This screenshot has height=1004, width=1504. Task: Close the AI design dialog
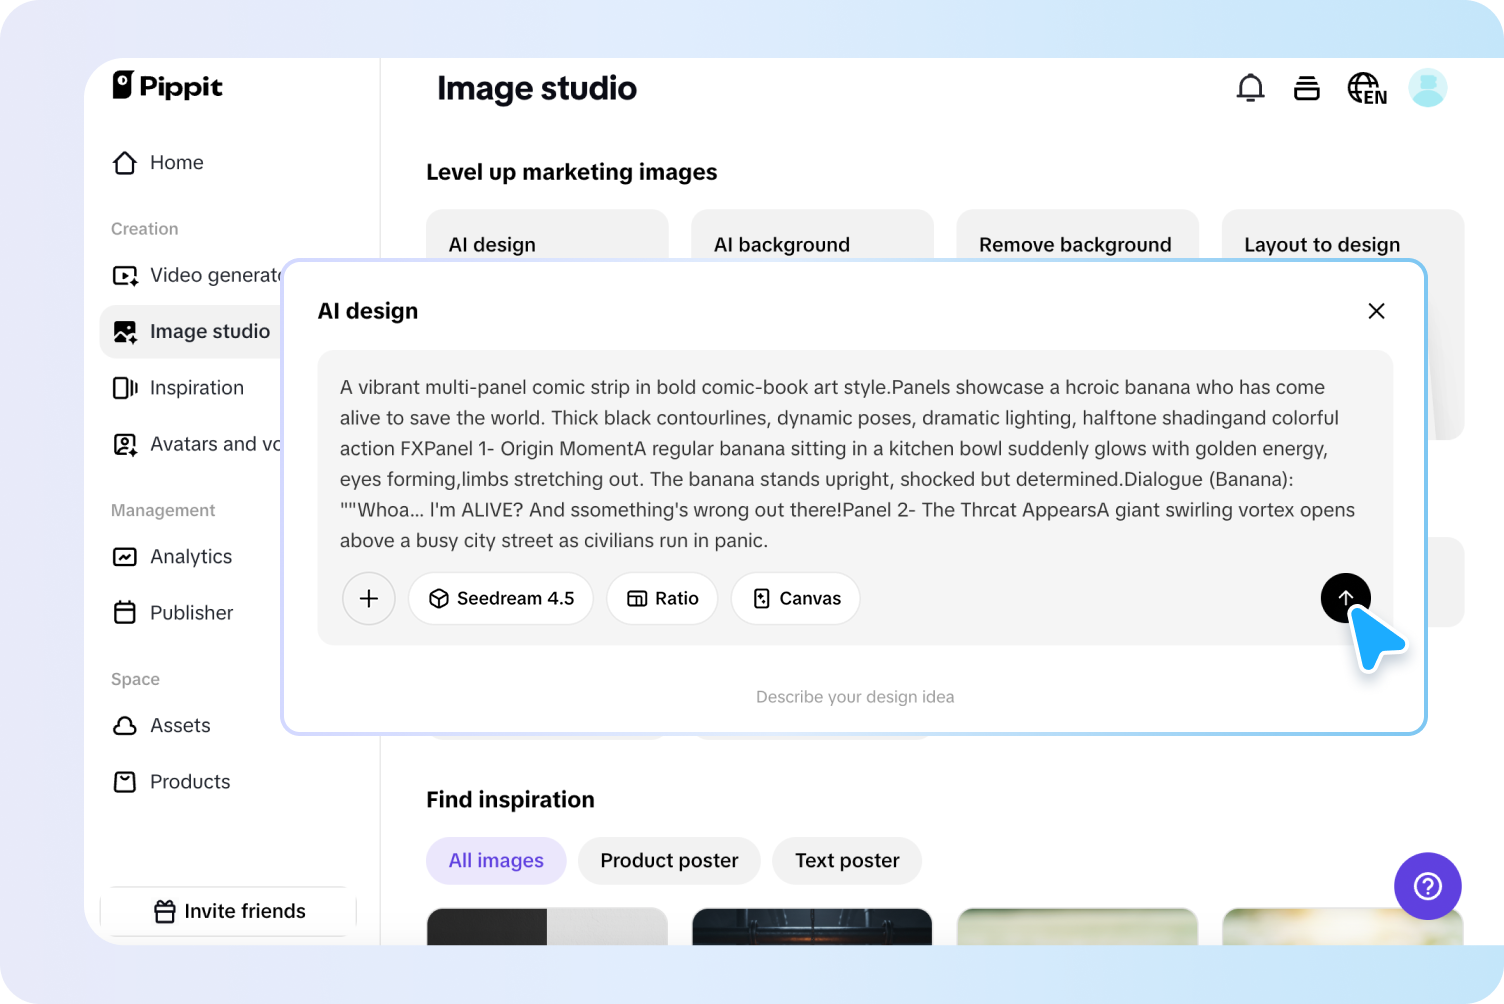coord(1376,311)
